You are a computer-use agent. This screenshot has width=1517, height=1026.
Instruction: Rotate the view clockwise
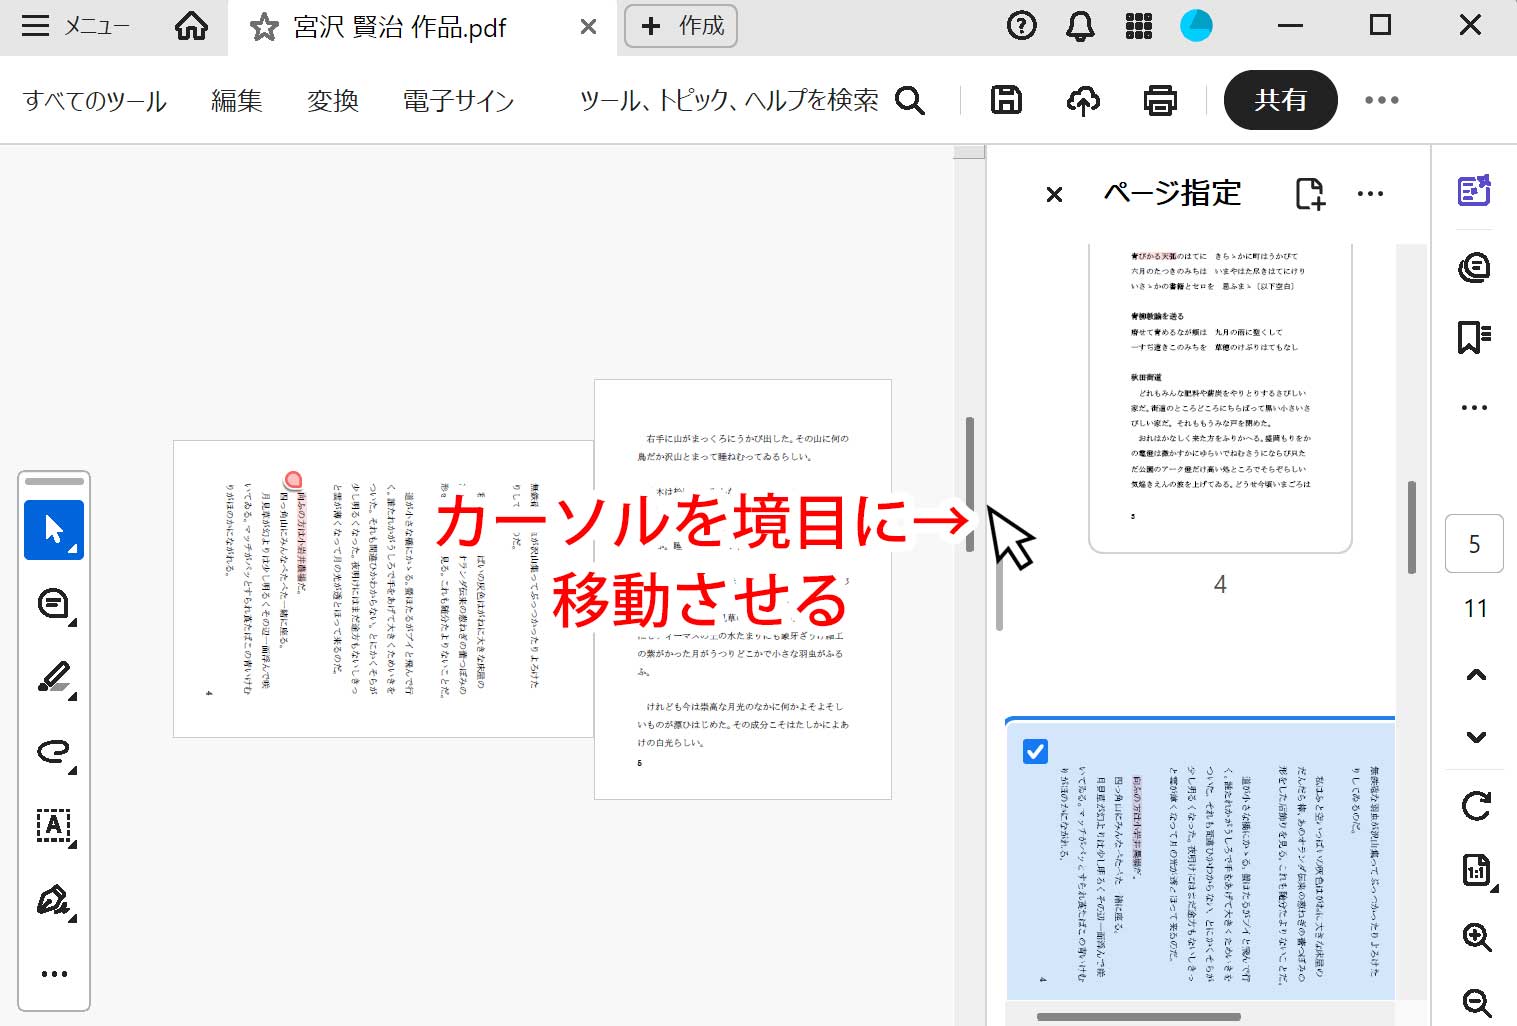[x=1476, y=805]
